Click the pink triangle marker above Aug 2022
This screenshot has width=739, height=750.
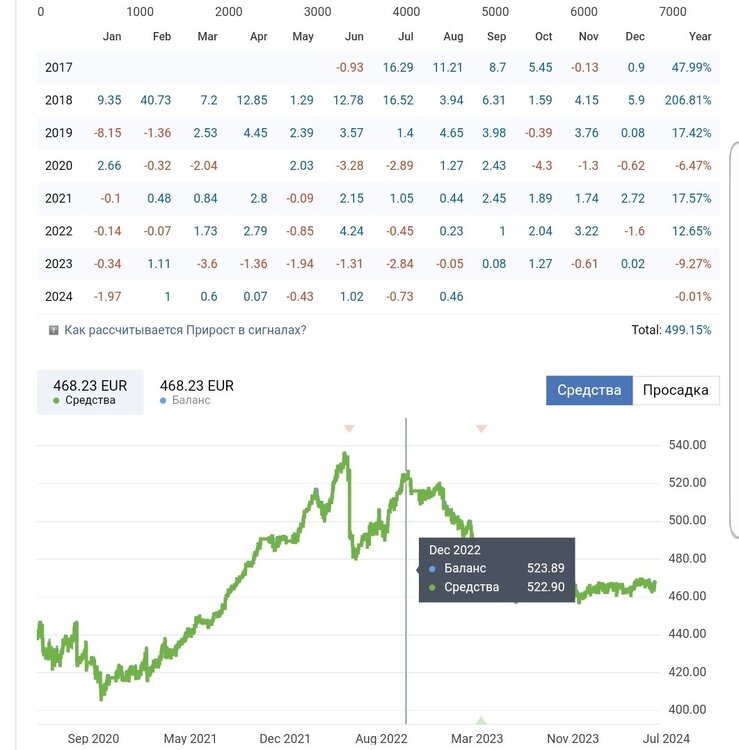[x=350, y=429]
